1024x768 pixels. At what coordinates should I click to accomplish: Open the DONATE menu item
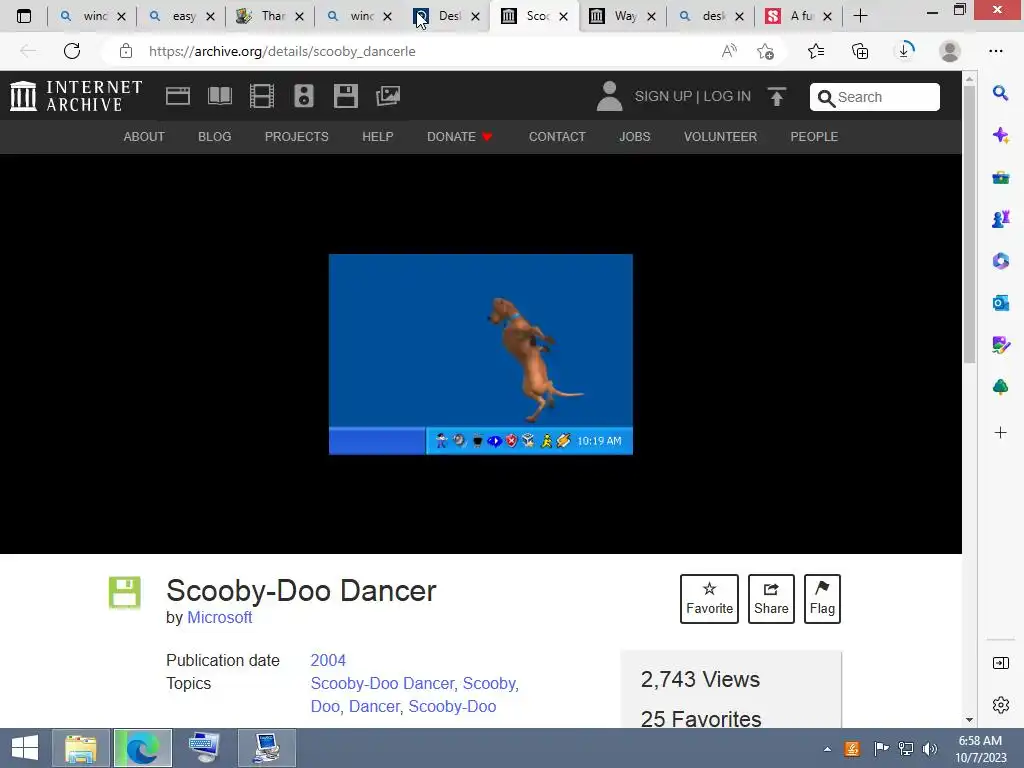point(459,136)
